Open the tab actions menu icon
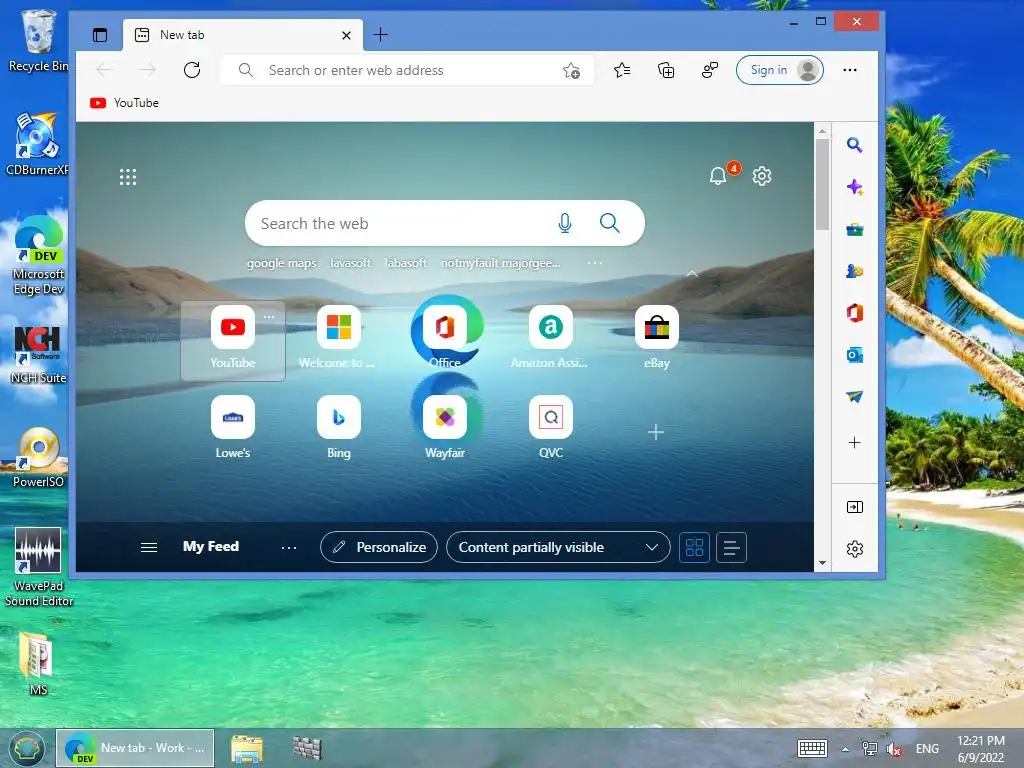 (x=100, y=35)
